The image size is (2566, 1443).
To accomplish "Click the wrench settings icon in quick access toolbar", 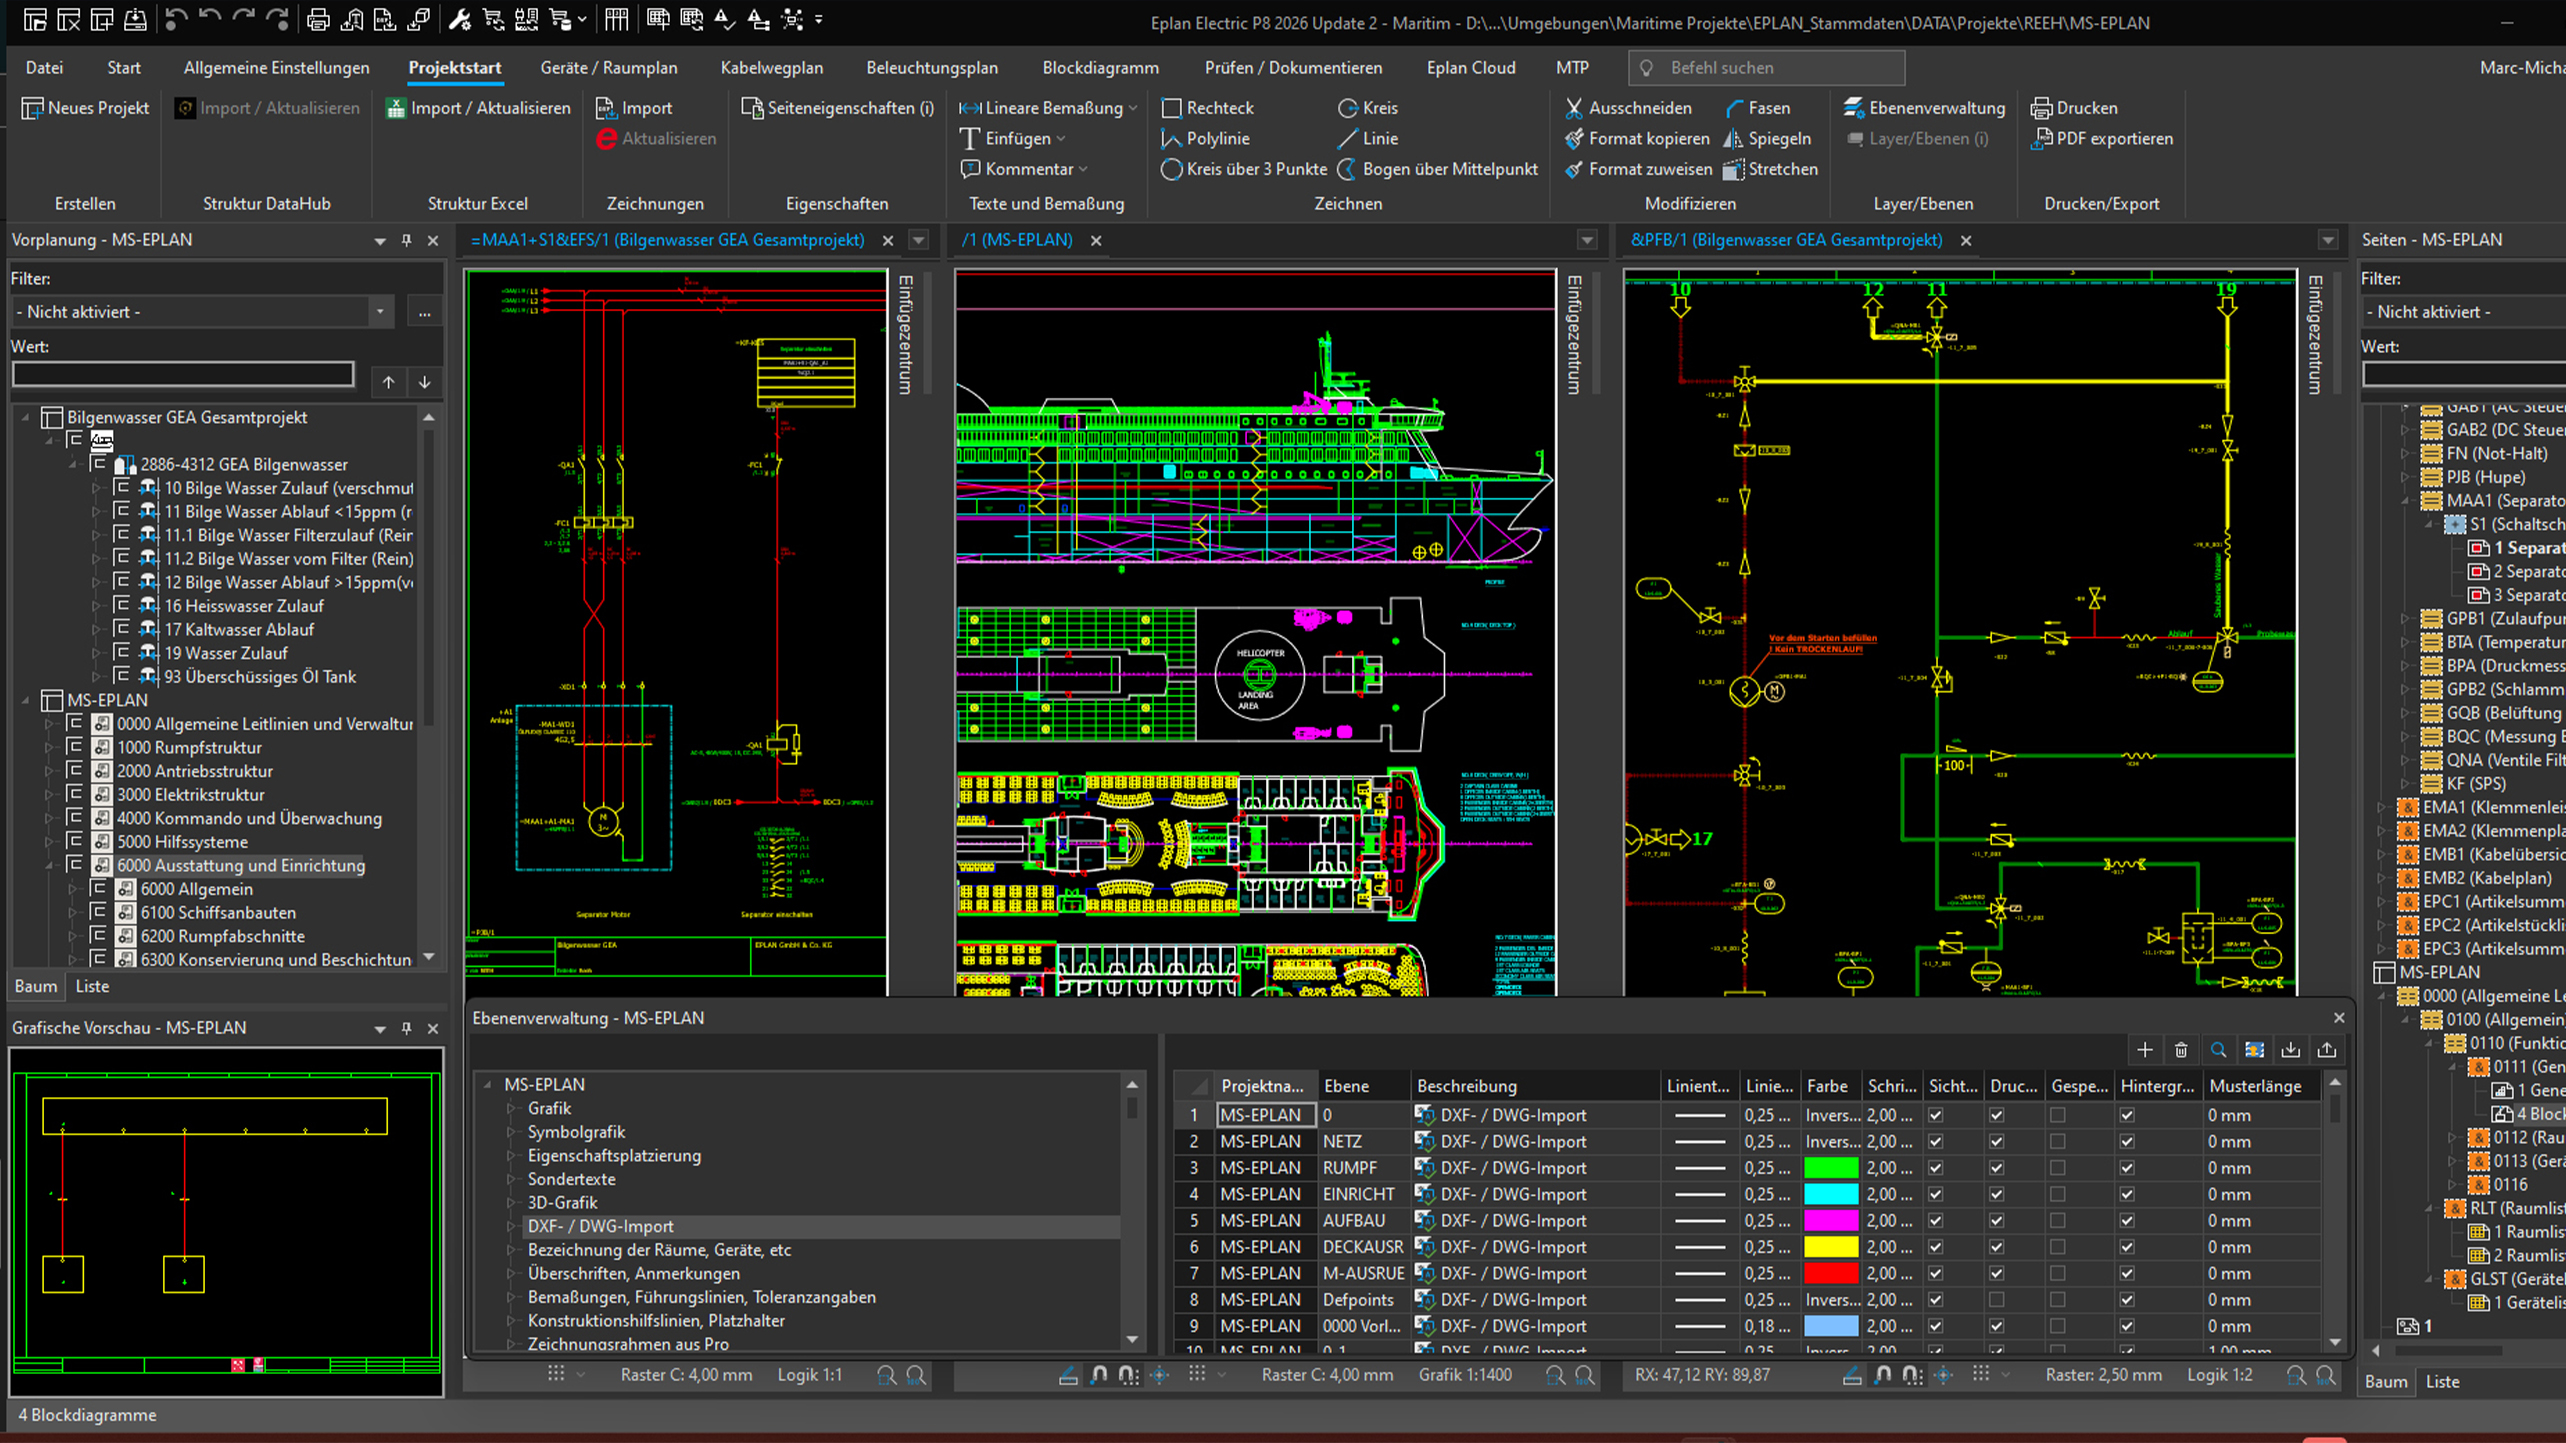I will (x=459, y=19).
